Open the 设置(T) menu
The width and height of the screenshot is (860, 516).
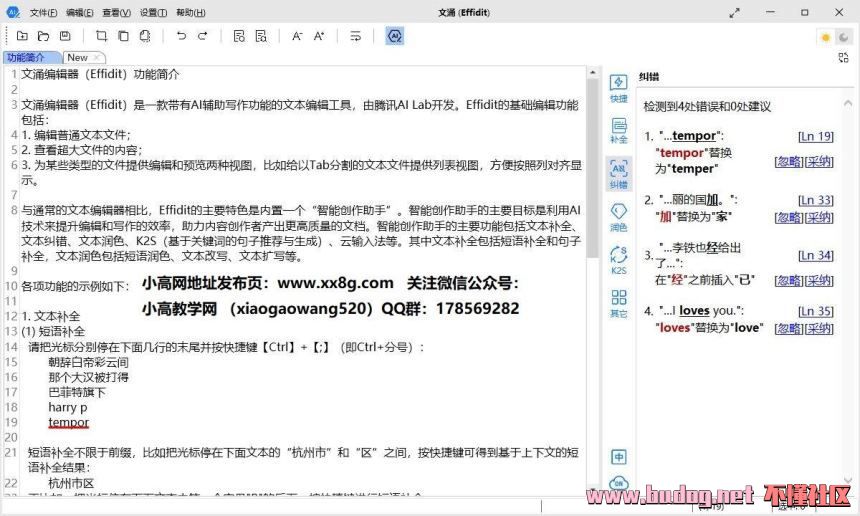point(153,12)
